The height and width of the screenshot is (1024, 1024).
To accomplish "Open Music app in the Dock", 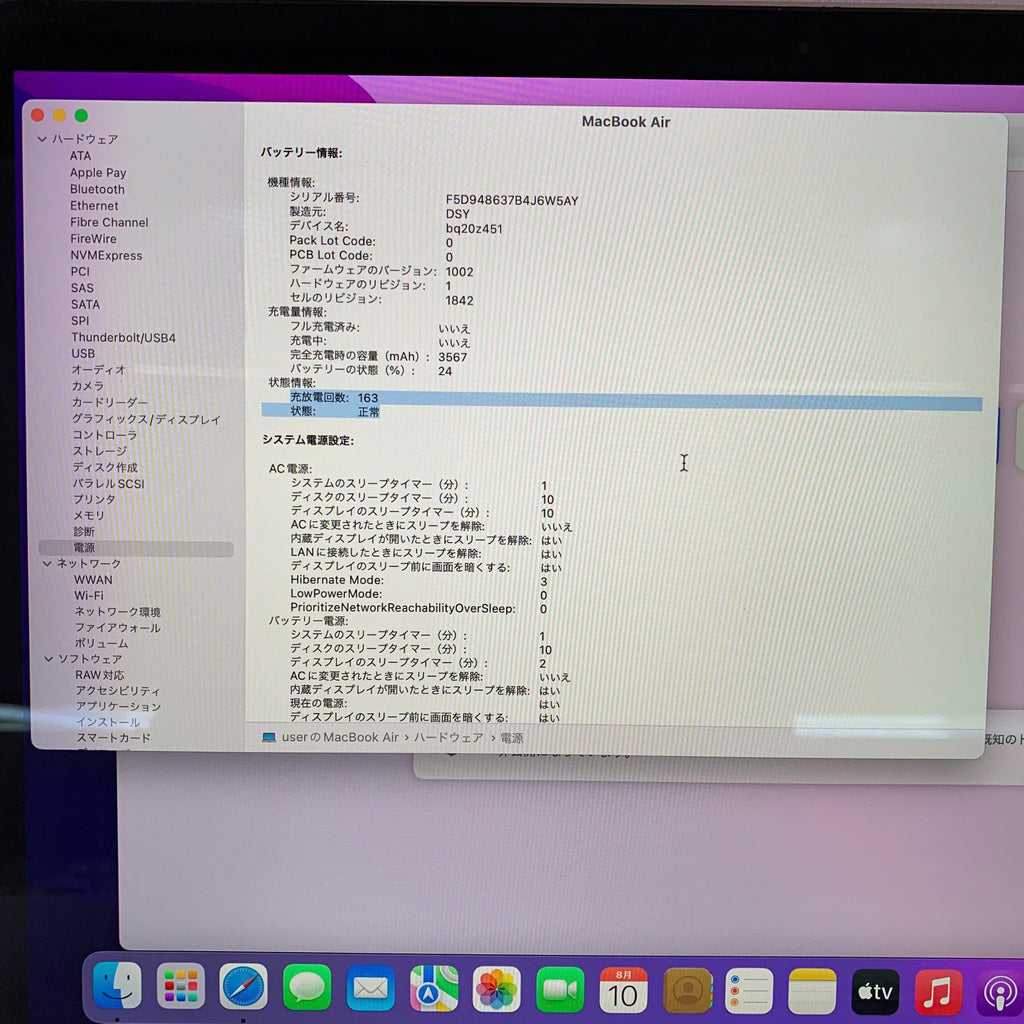I will [938, 994].
